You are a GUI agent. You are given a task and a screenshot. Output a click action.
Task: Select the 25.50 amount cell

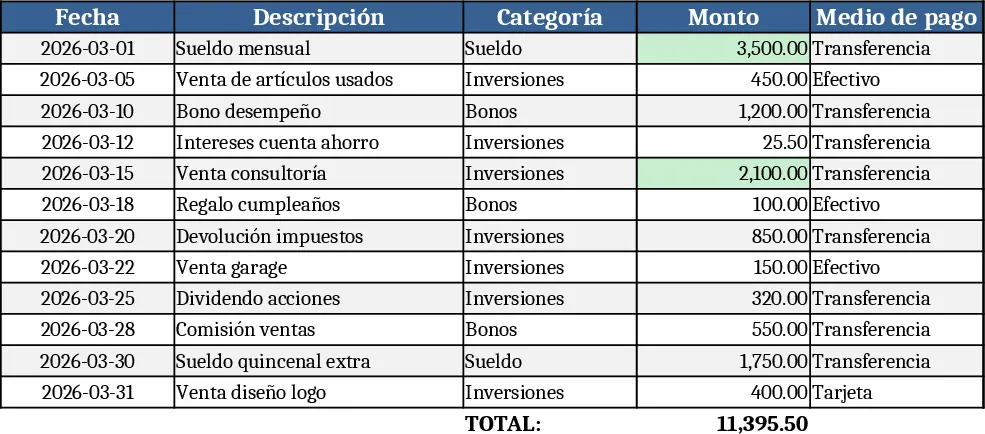point(723,143)
